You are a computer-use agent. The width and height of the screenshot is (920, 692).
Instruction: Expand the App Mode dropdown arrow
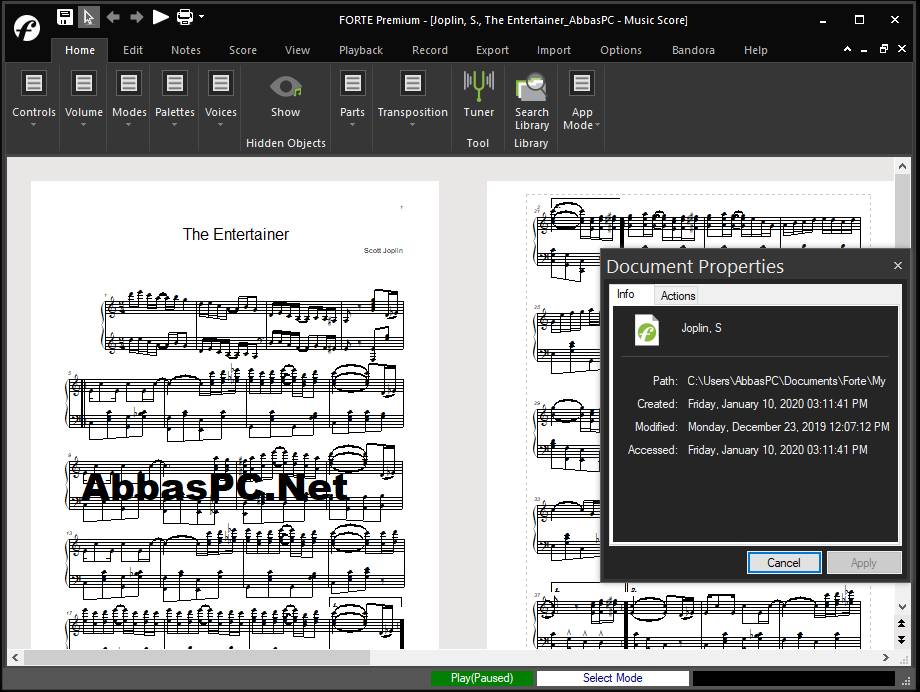(597, 125)
